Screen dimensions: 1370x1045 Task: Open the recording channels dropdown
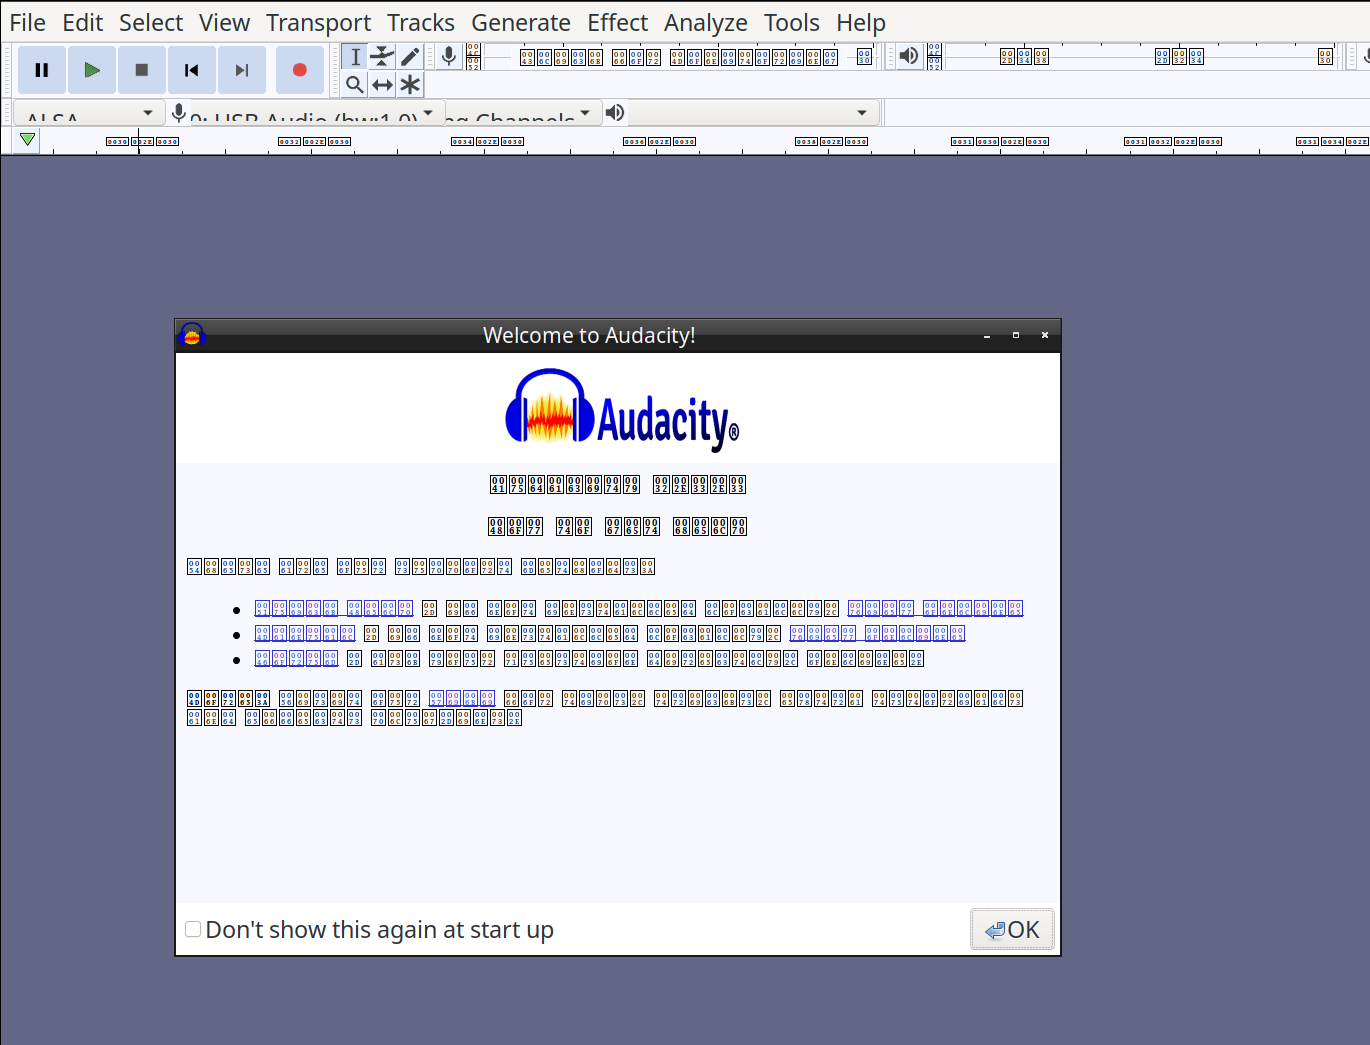(x=522, y=113)
